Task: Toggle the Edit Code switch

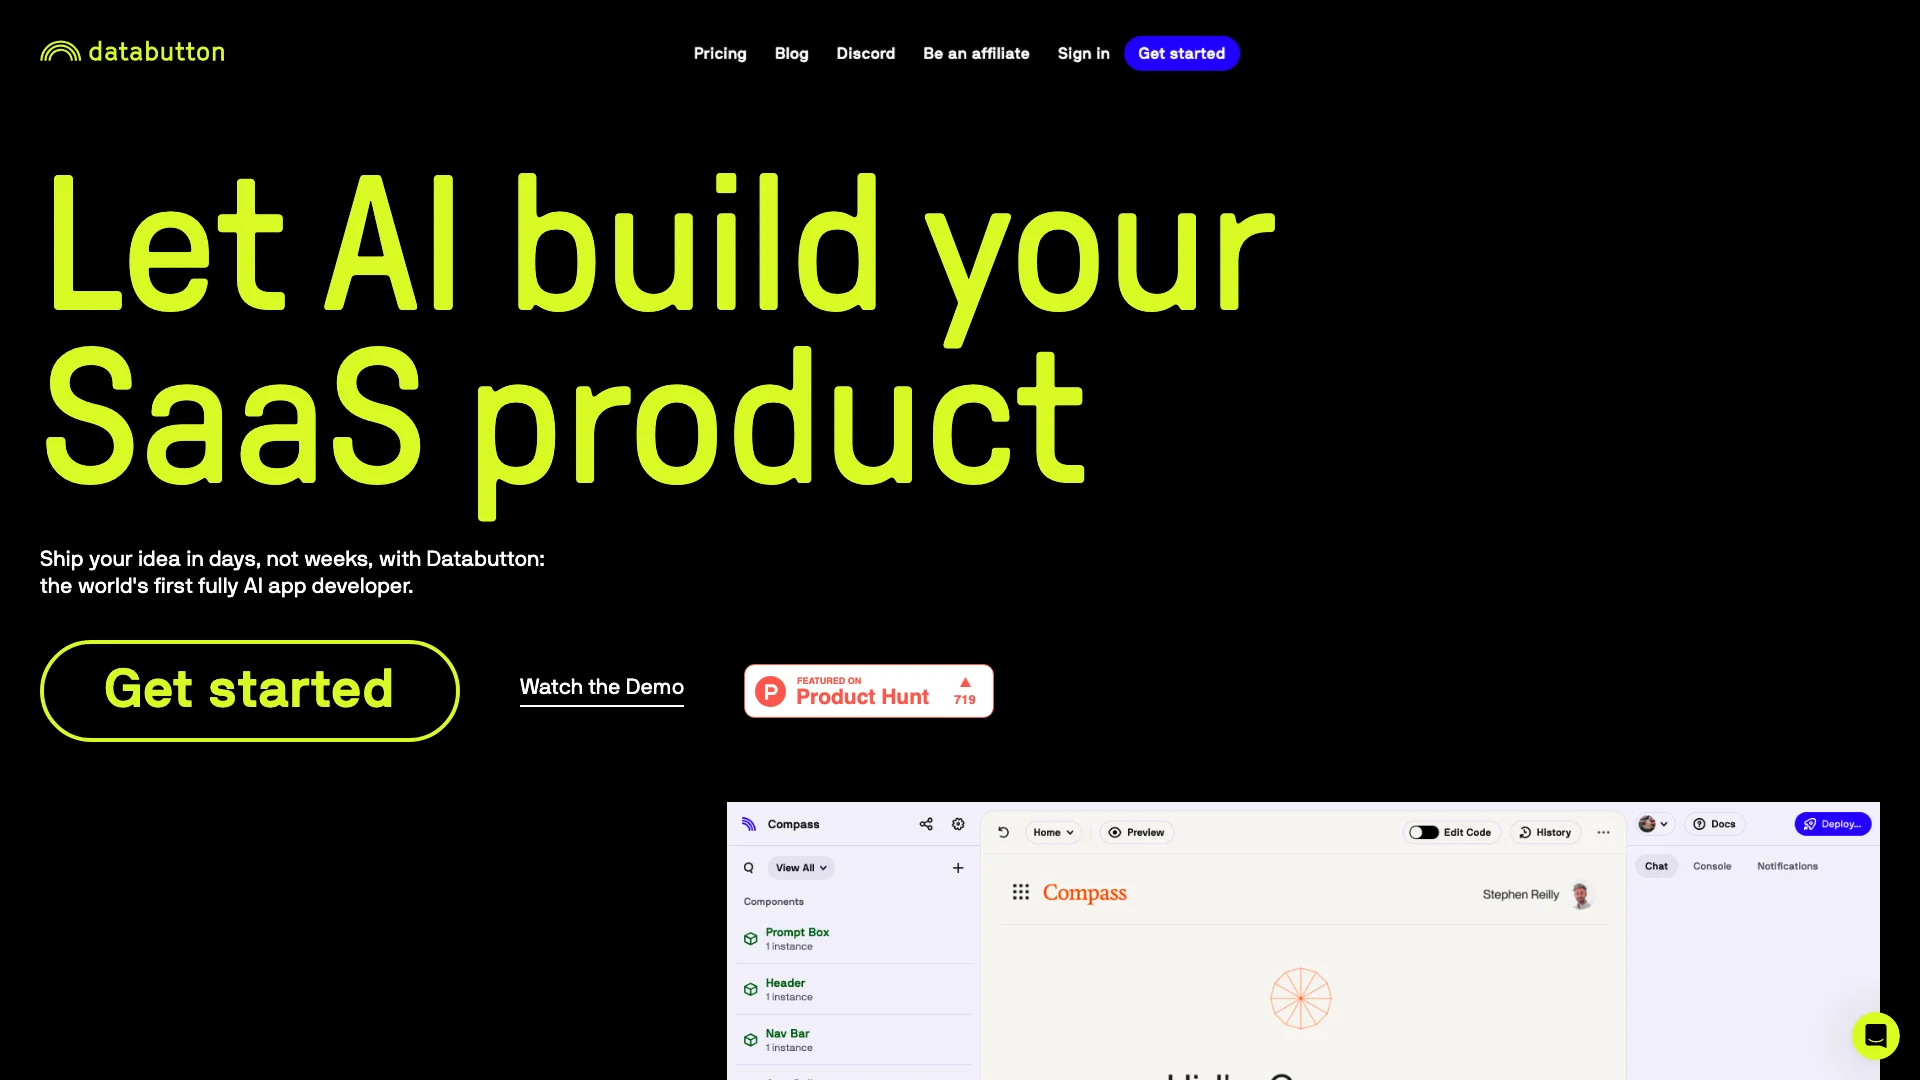Action: [x=1423, y=832]
